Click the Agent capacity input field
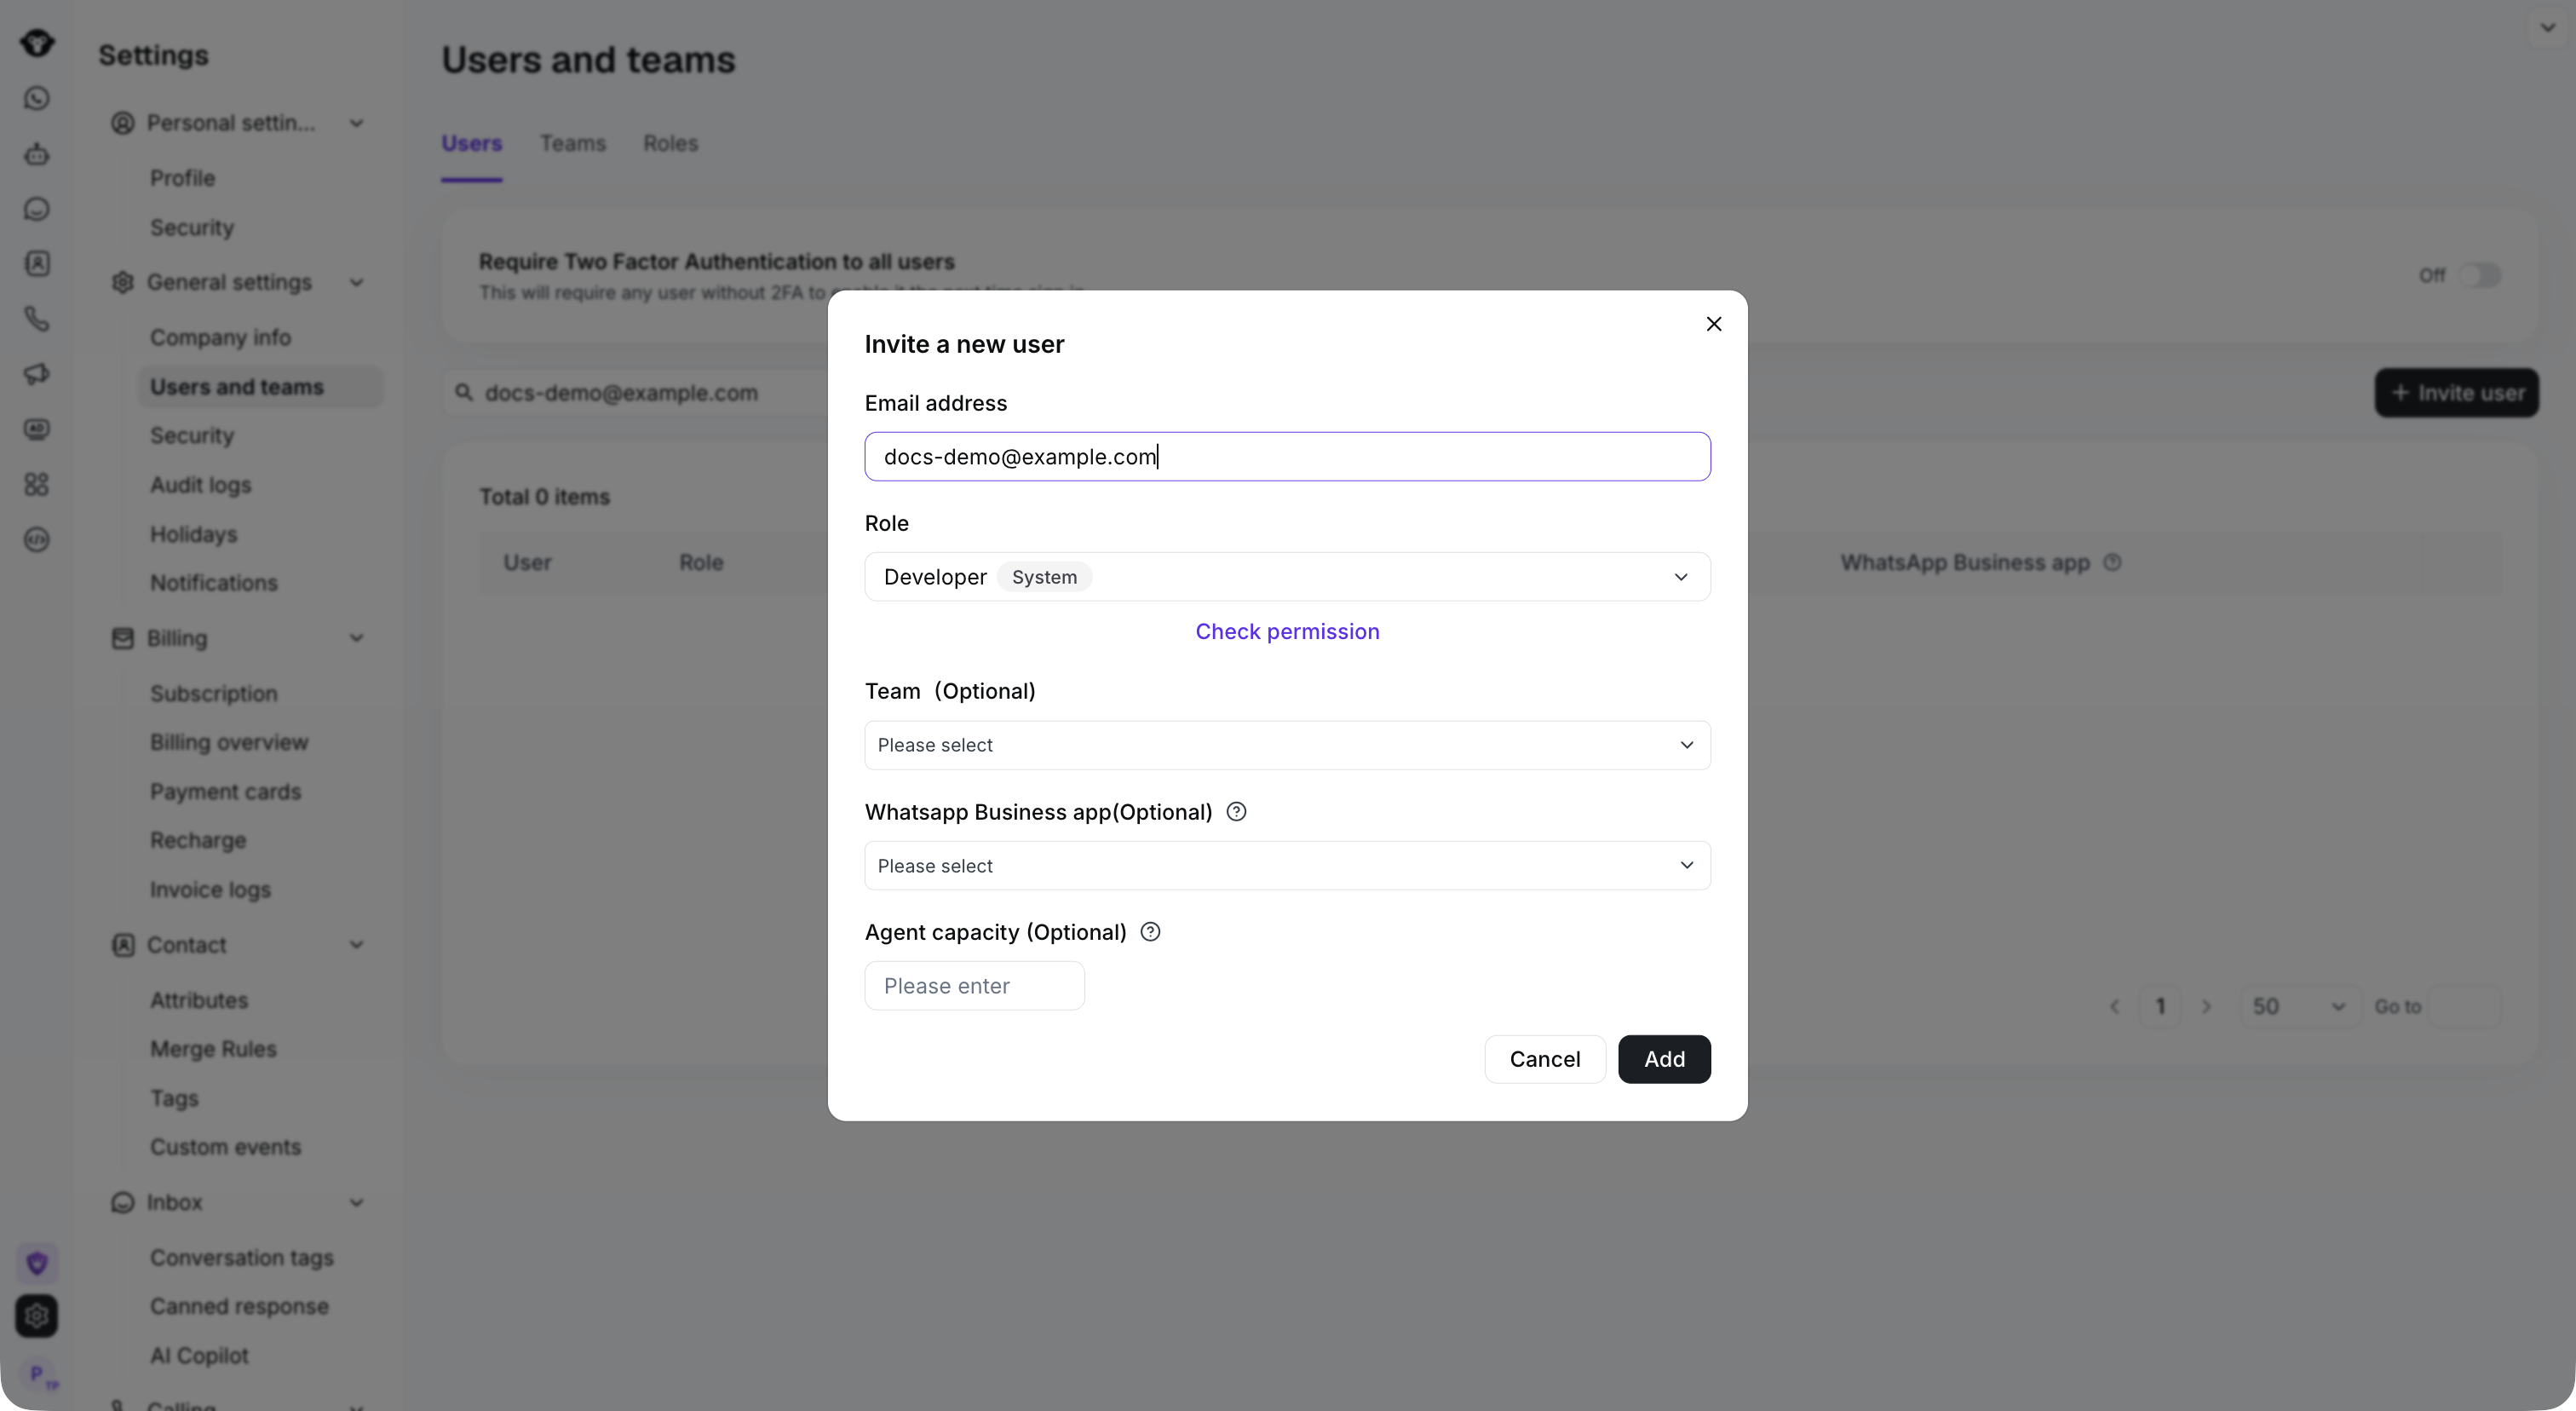Viewport: 2576px width, 1411px height. 974,986
